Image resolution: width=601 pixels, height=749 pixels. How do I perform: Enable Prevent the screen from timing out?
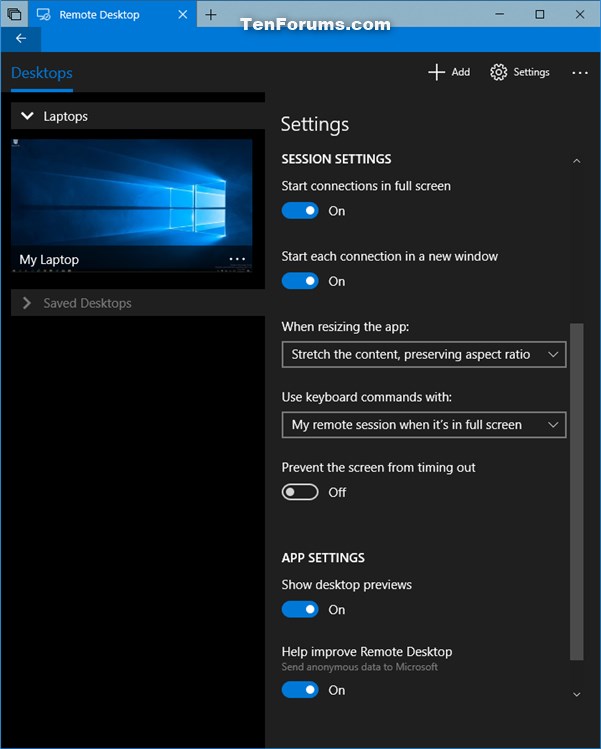coord(300,492)
